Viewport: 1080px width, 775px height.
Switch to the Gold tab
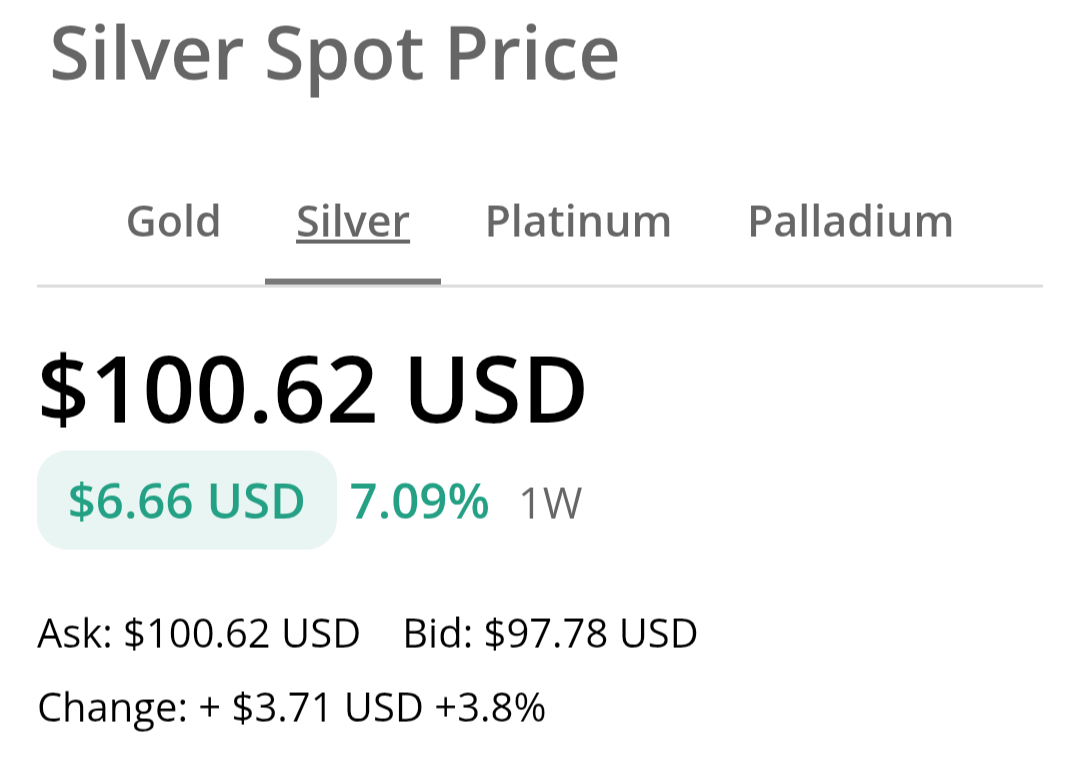click(x=173, y=221)
